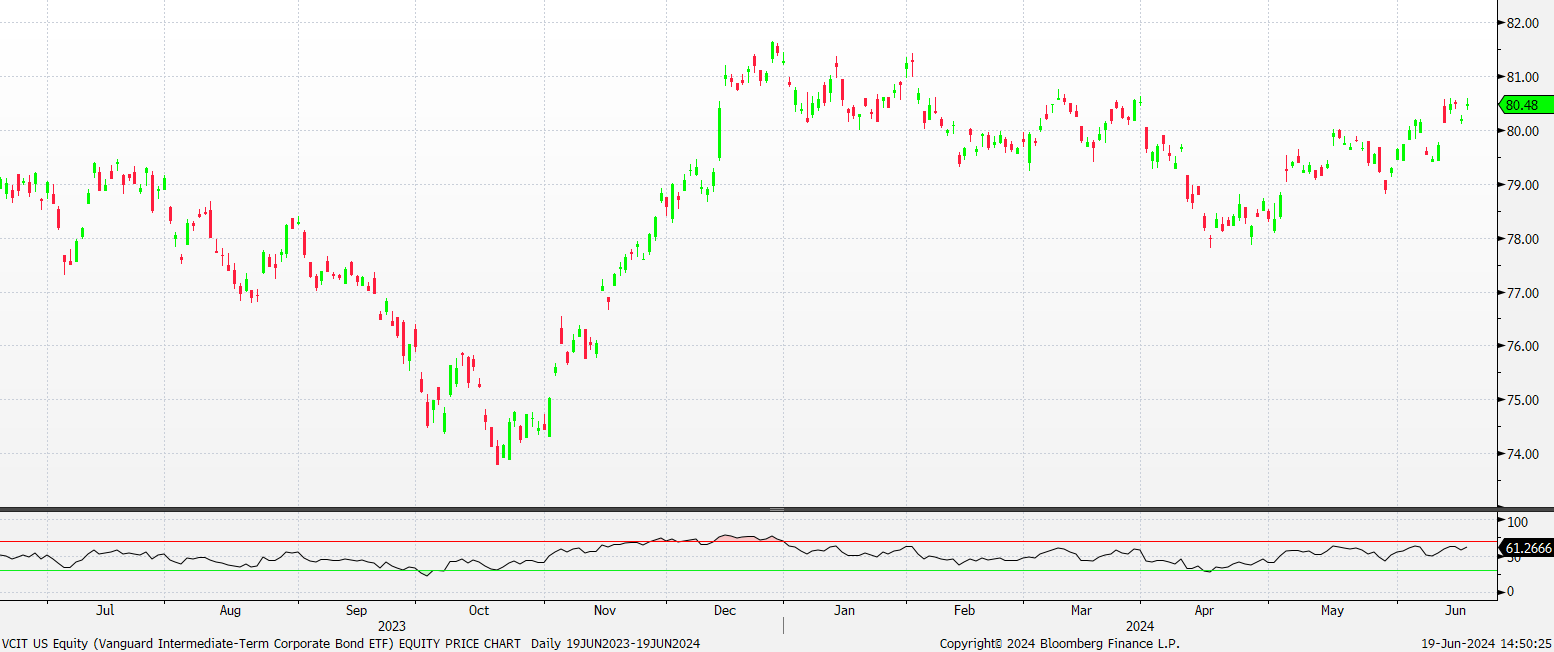Click the 100 label on RSI axis

click(x=1516, y=522)
